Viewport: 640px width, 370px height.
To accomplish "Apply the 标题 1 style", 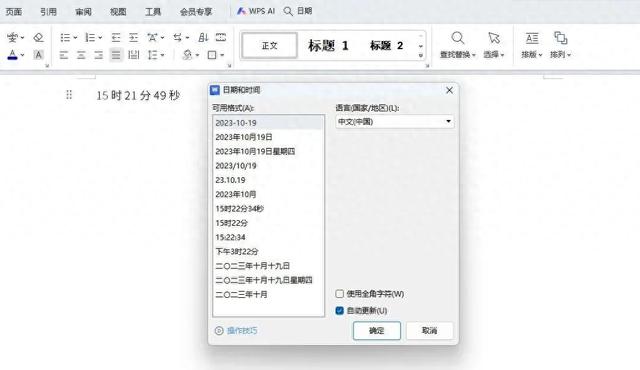I will point(328,46).
